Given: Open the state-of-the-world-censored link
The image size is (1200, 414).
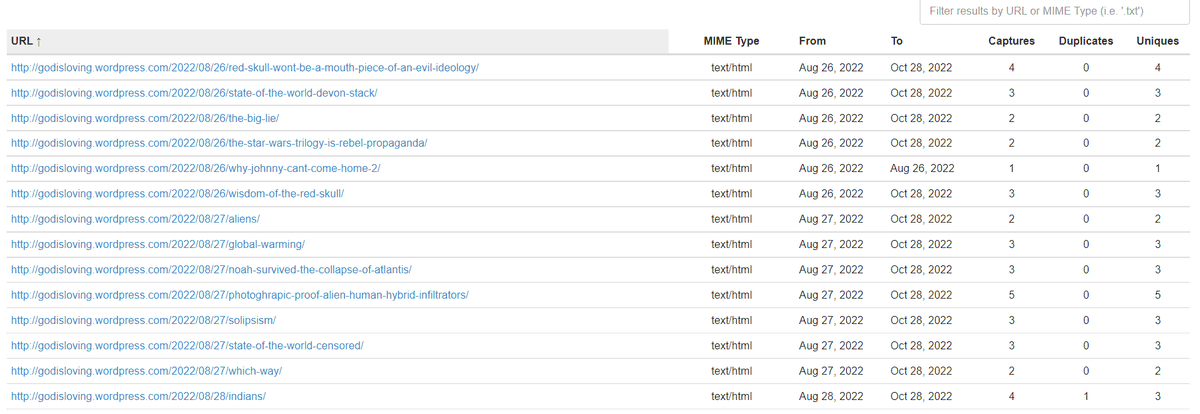Looking at the screenshot, I should tap(187, 346).
